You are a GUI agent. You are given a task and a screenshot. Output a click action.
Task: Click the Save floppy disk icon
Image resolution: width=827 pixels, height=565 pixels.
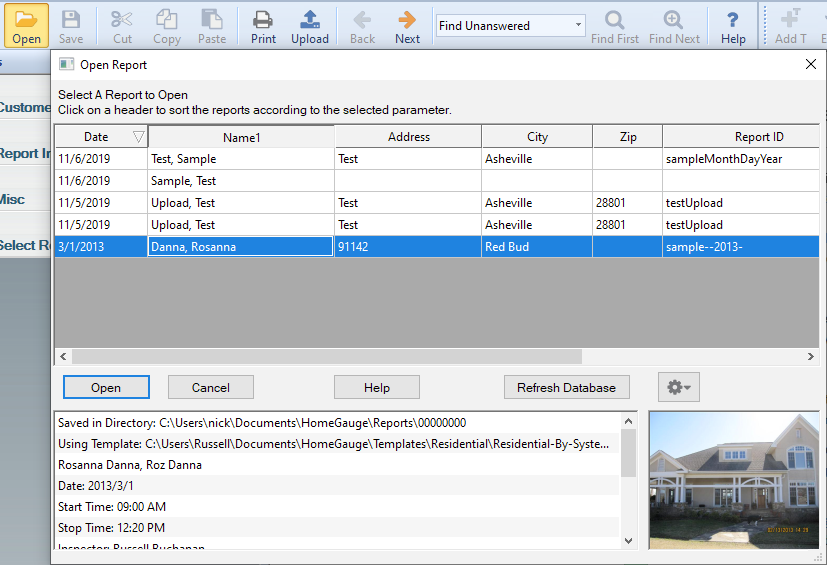click(x=71, y=25)
